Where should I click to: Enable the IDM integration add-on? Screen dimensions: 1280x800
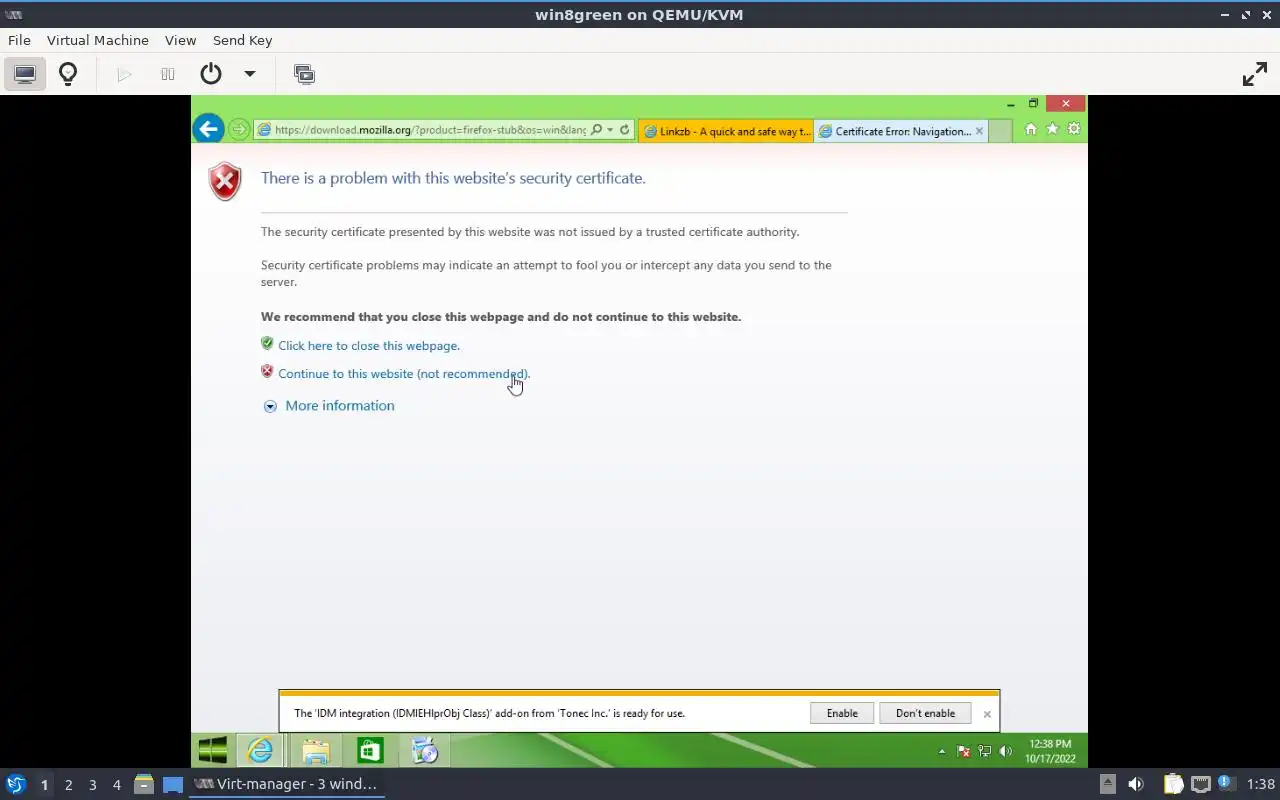point(842,713)
